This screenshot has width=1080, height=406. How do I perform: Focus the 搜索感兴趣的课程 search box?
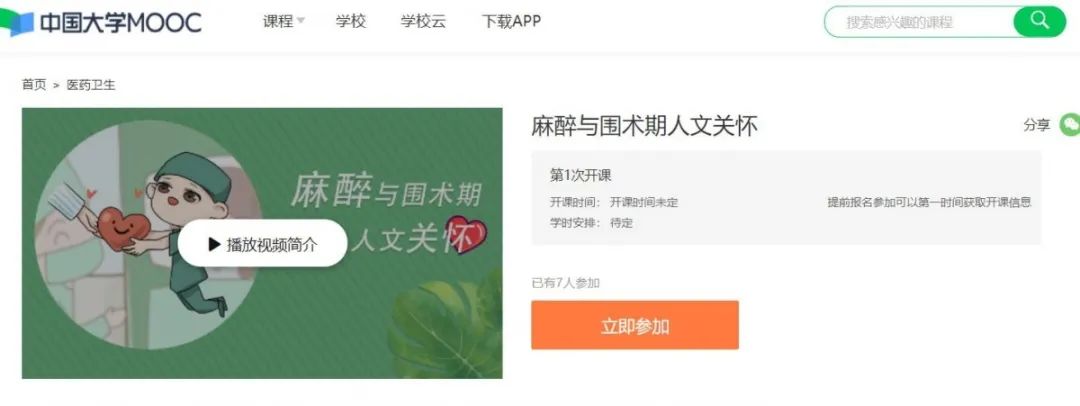919,22
